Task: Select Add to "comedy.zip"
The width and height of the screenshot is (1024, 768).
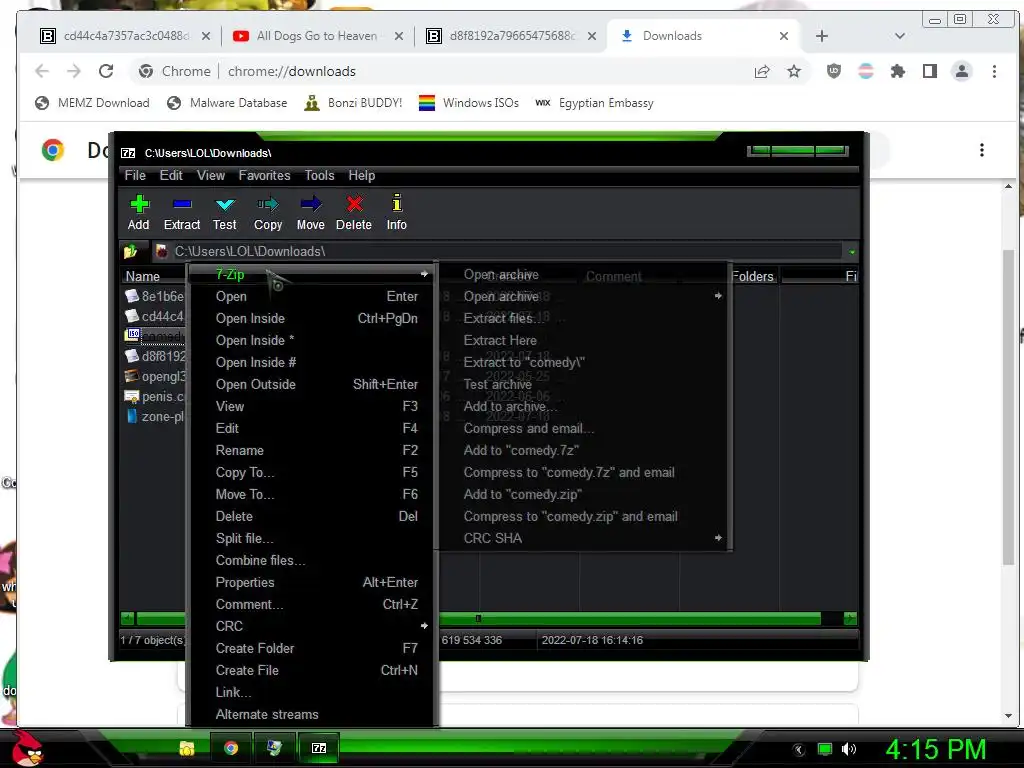Action: pos(522,494)
